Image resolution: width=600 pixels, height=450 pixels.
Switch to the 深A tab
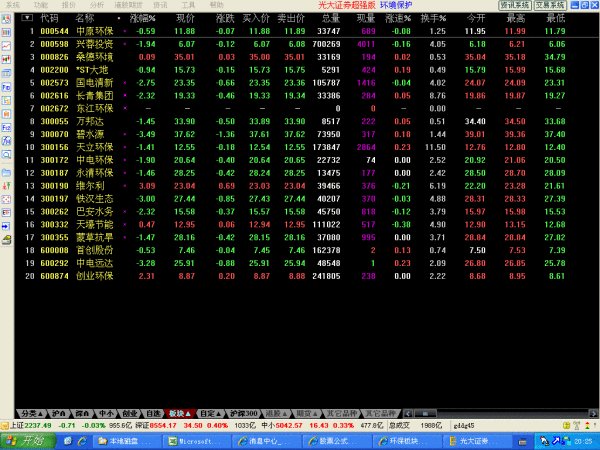[82, 413]
